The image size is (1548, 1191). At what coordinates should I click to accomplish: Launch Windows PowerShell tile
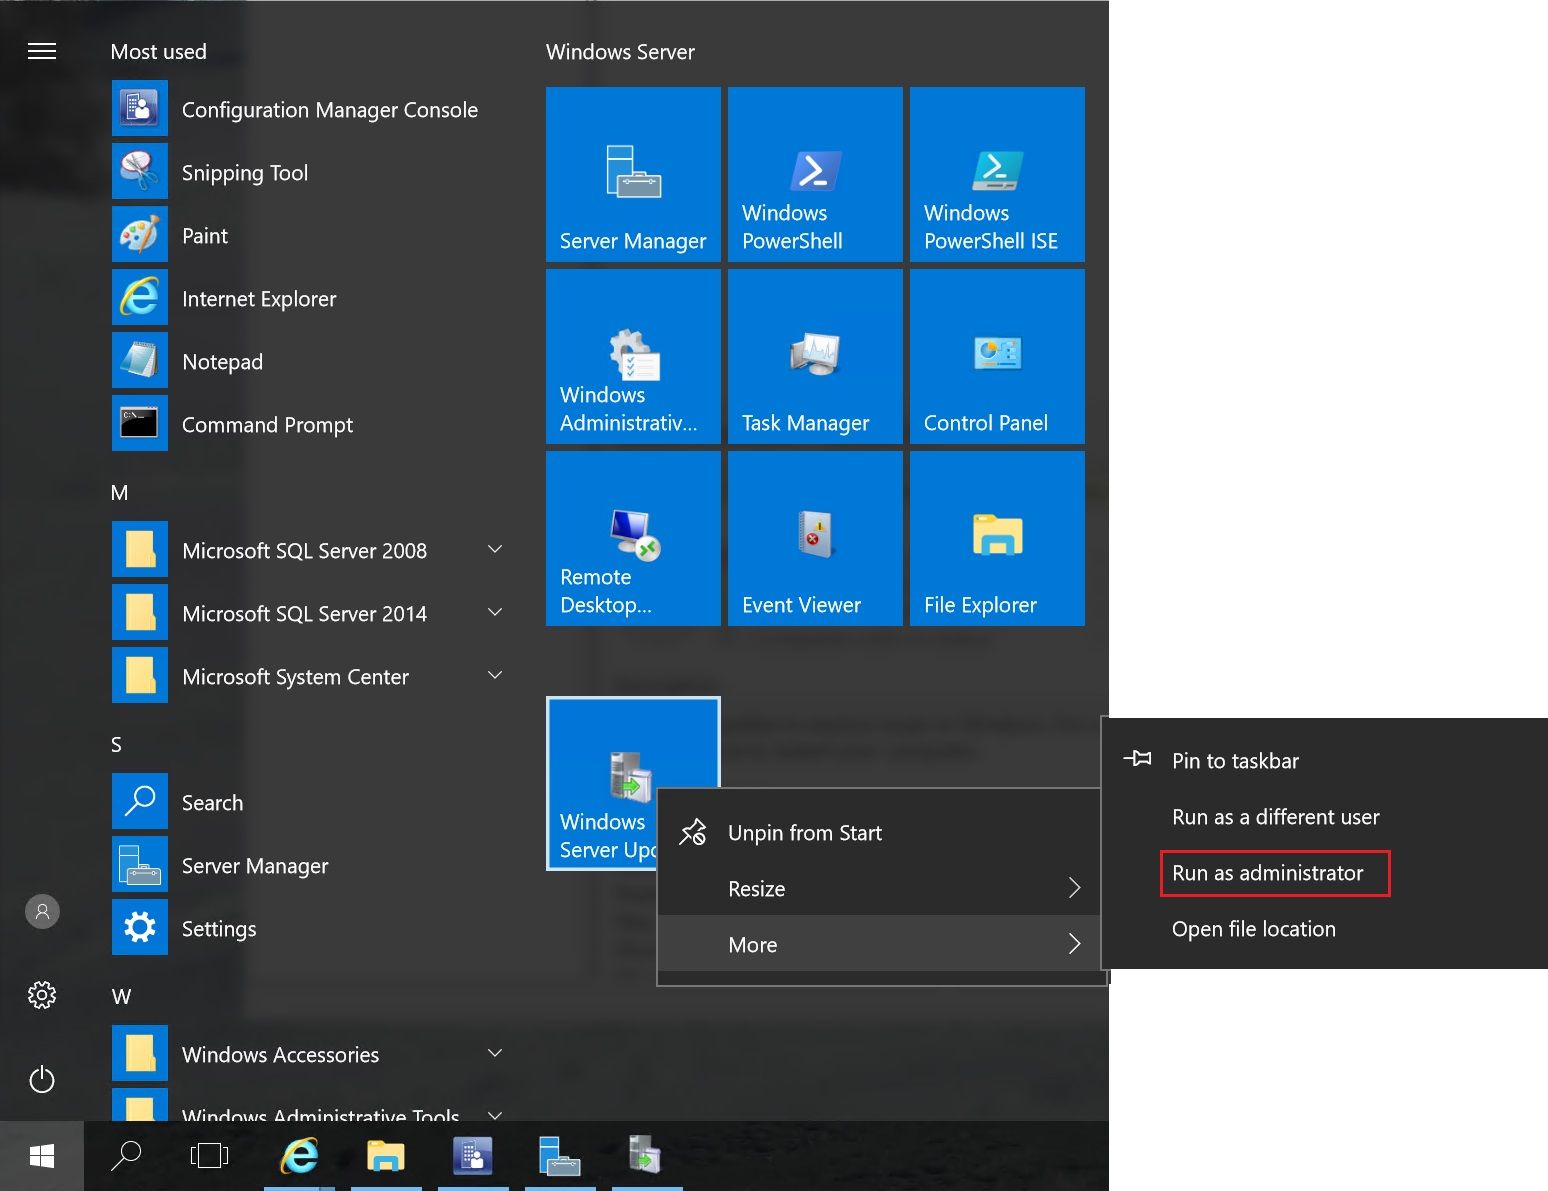tap(814, 175)
